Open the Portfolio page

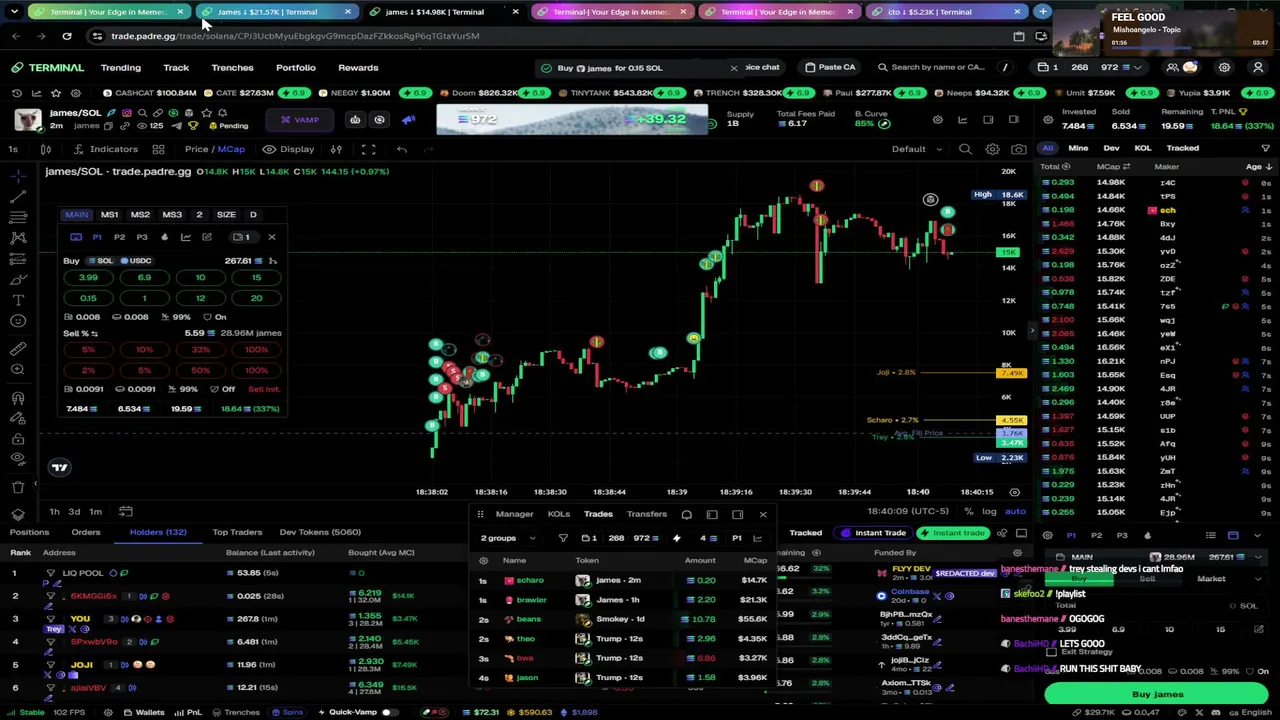295,68
